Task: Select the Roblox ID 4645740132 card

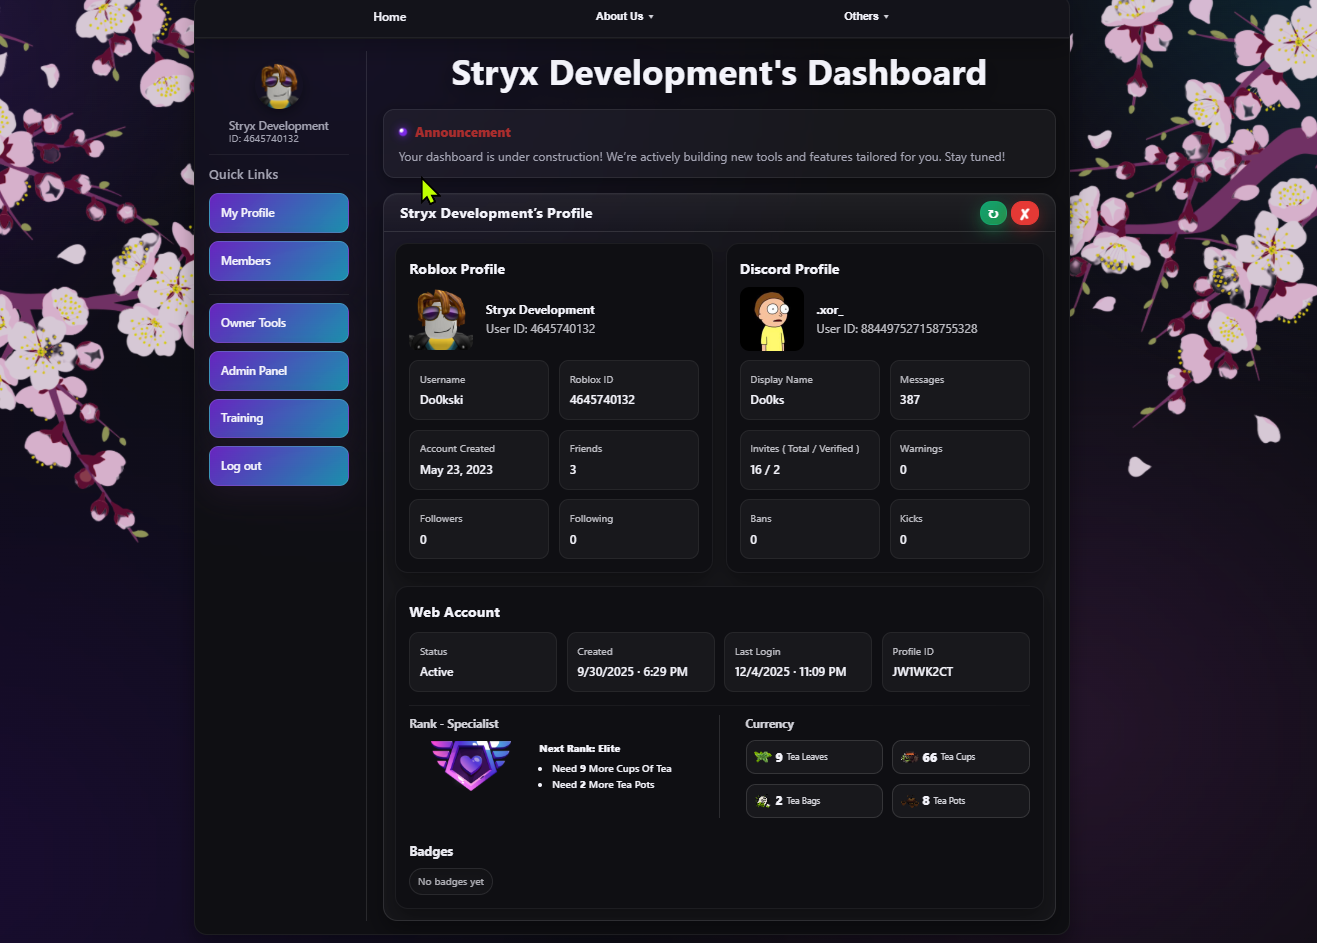Action: pyautogui.click(x=629, y=390)
